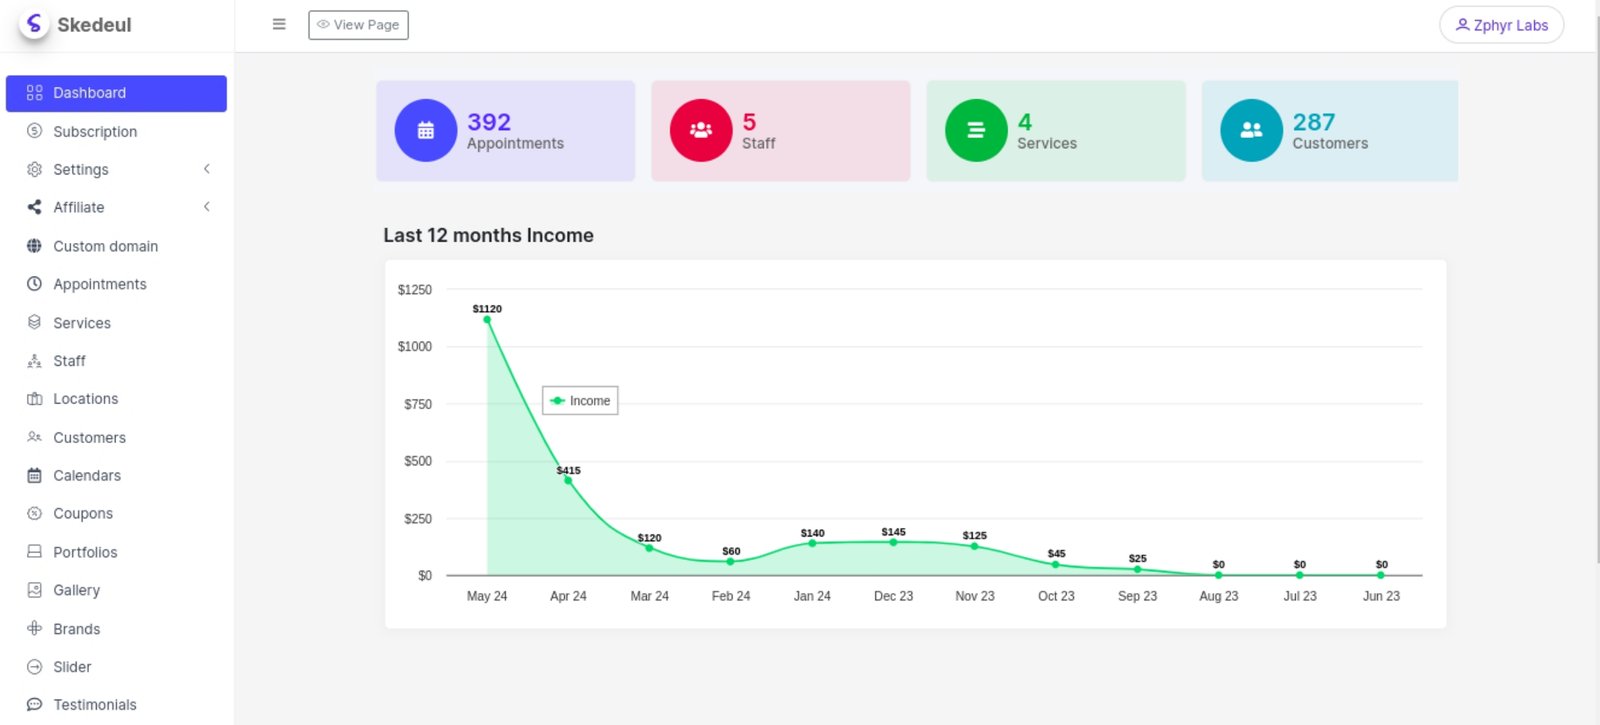1600x725 pixels.
Task: Open the Dashboard menu item
Action: pyautogui.click(x=116, y=93)
